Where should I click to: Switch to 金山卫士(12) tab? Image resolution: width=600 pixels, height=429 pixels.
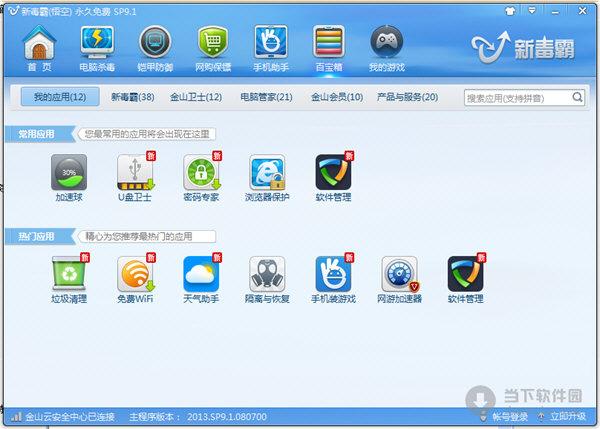click(196, 97)
